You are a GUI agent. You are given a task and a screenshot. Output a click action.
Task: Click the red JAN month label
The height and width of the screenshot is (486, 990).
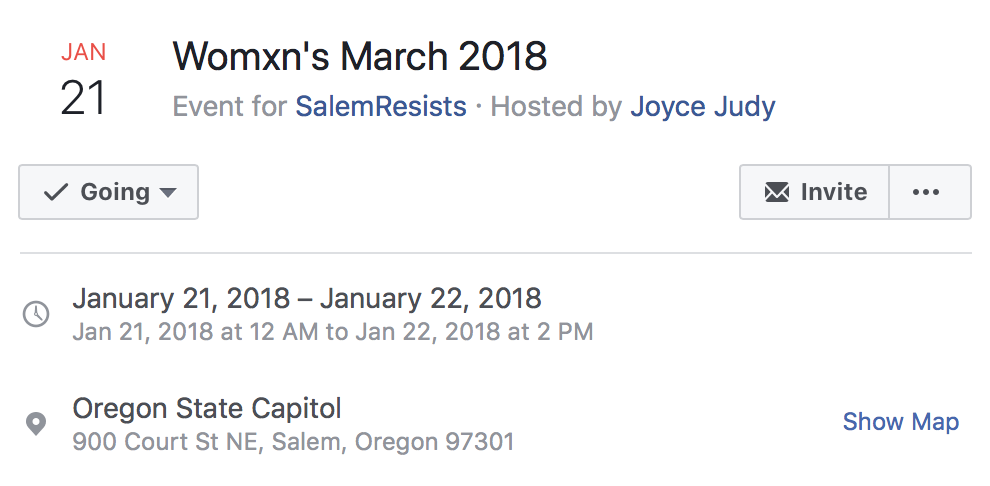pyautogui.click(x=83, y=52)
